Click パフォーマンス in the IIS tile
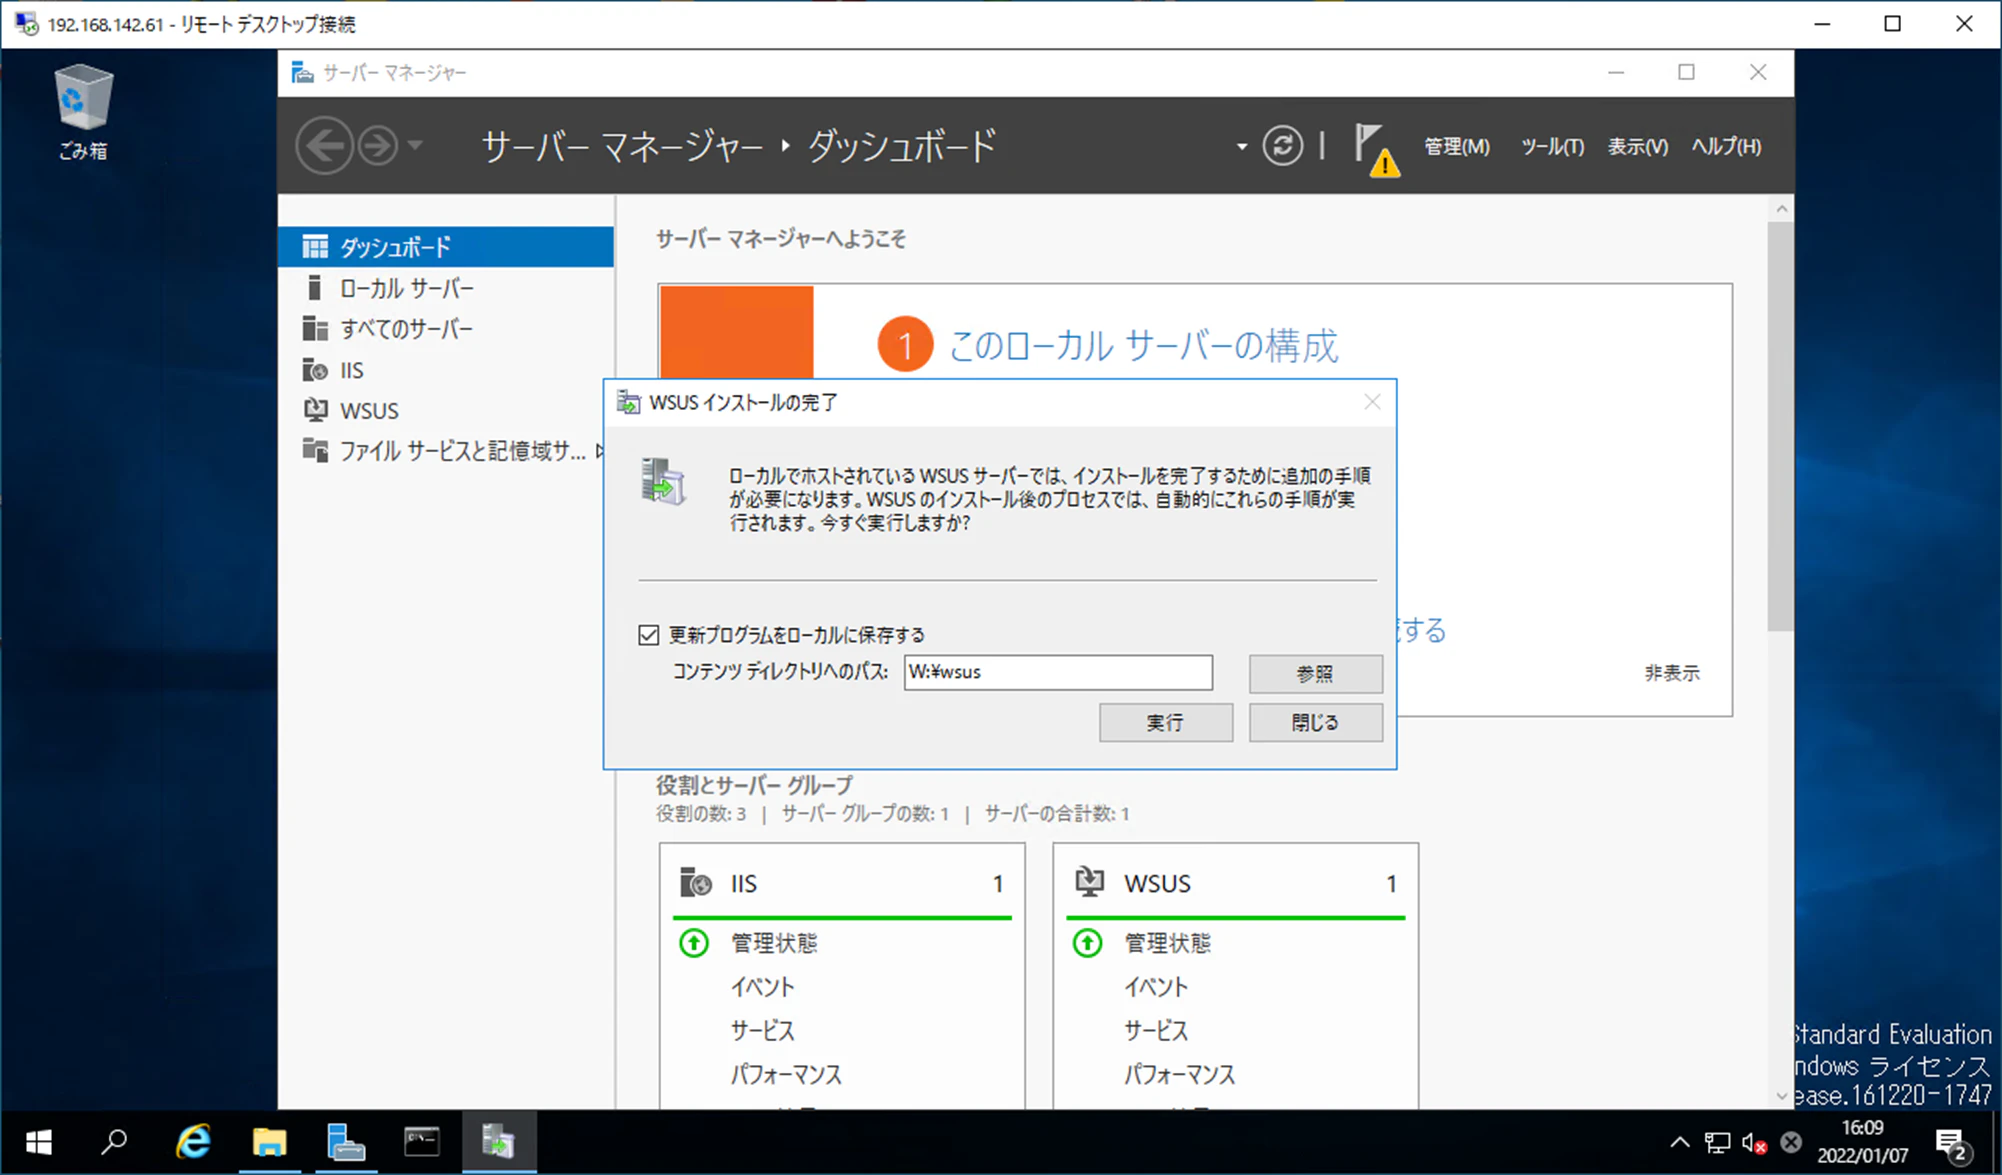The height and width of the screenshot is (1175, 2002). click(786, 1075)
